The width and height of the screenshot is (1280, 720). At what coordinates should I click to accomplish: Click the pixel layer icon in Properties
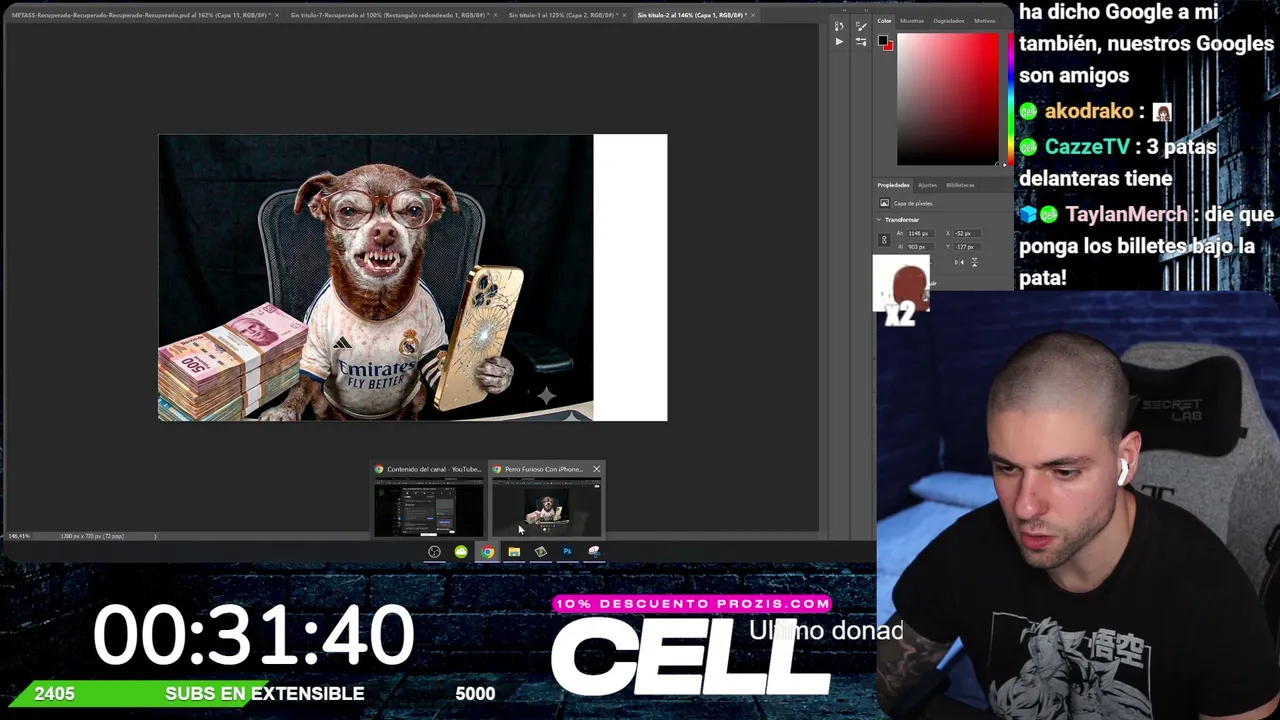(884, 203)
